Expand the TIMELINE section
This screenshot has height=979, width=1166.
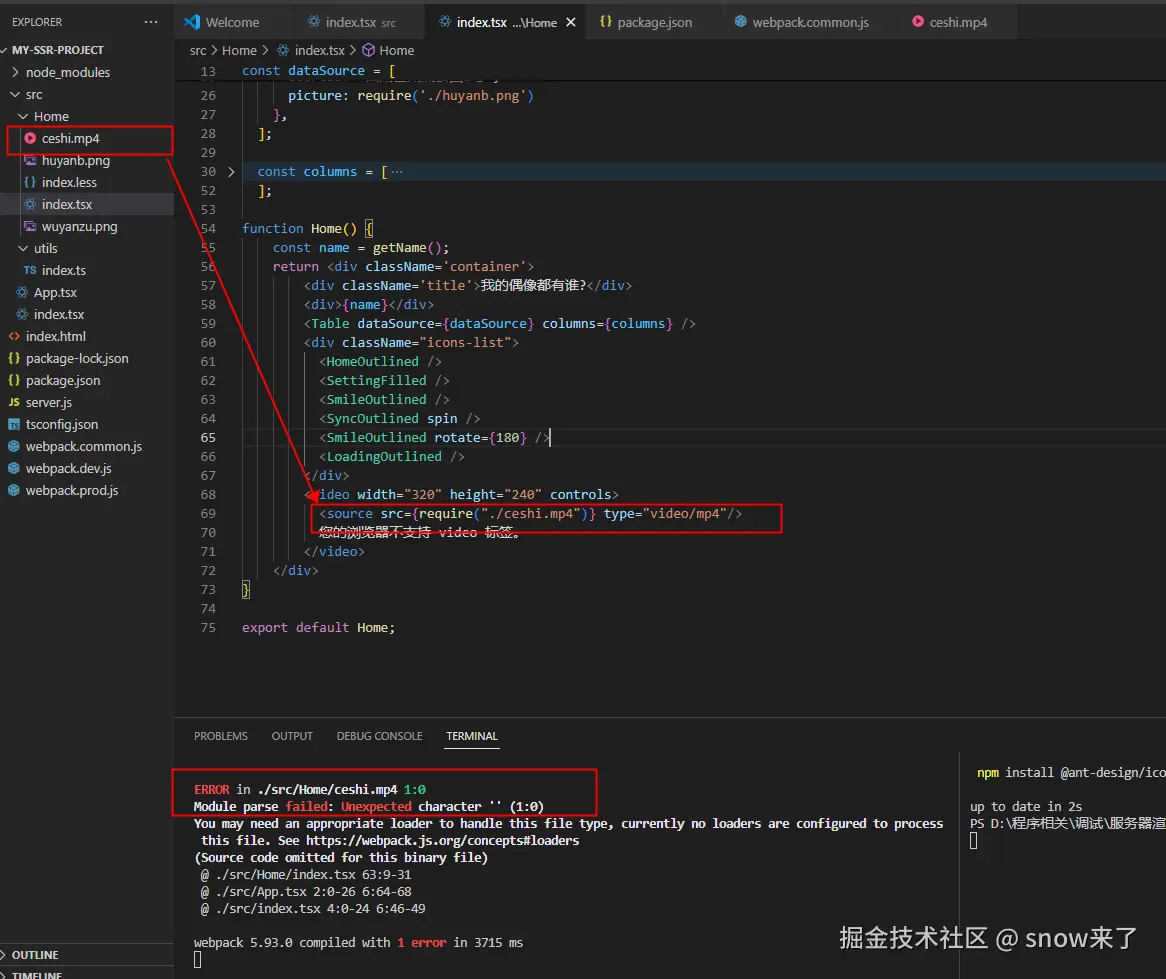(5, 975)
